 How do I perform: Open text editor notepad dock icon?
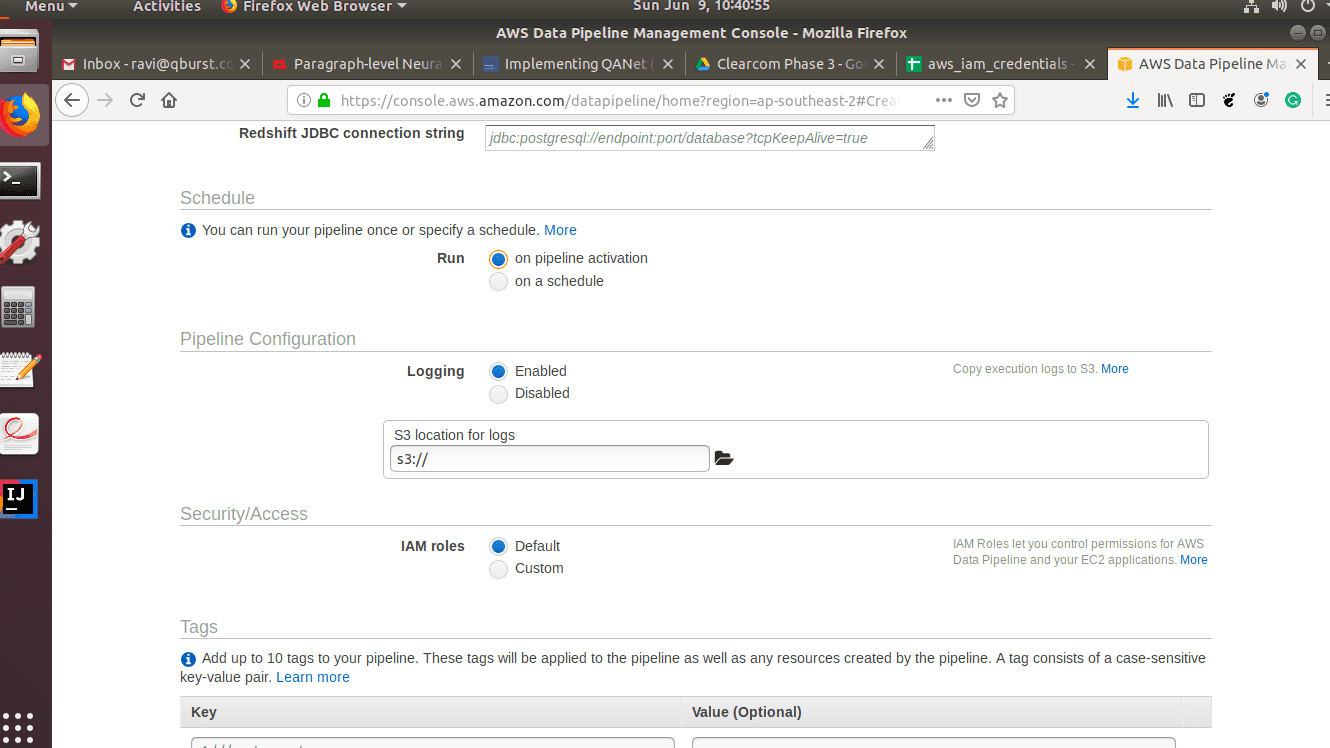20,370
